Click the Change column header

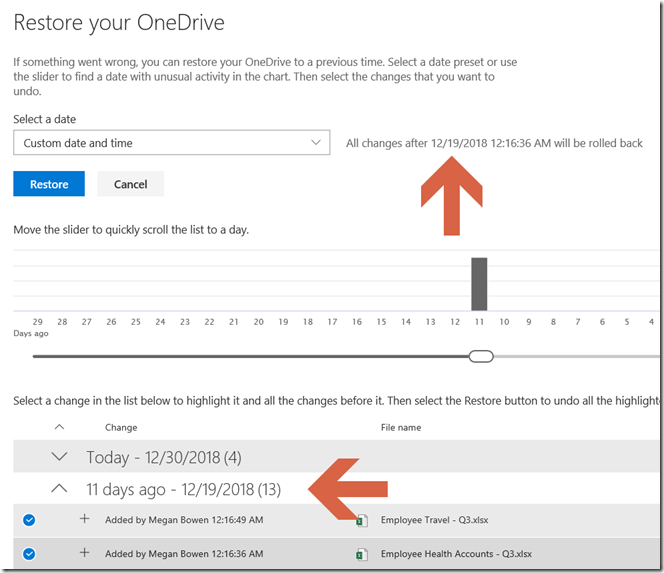(x=121, y=427)
